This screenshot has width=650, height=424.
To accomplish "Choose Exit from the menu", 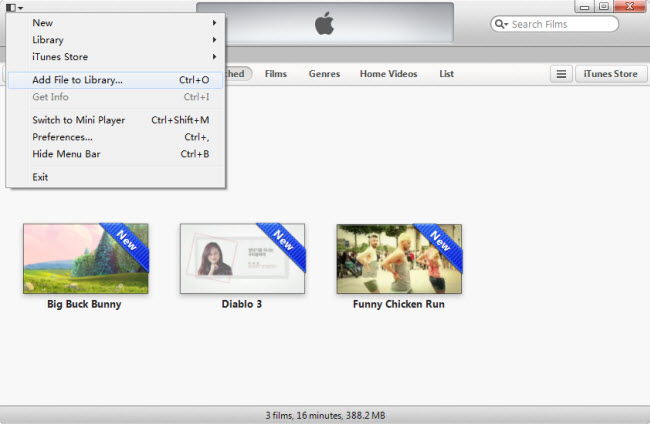I will click(115, 177).
